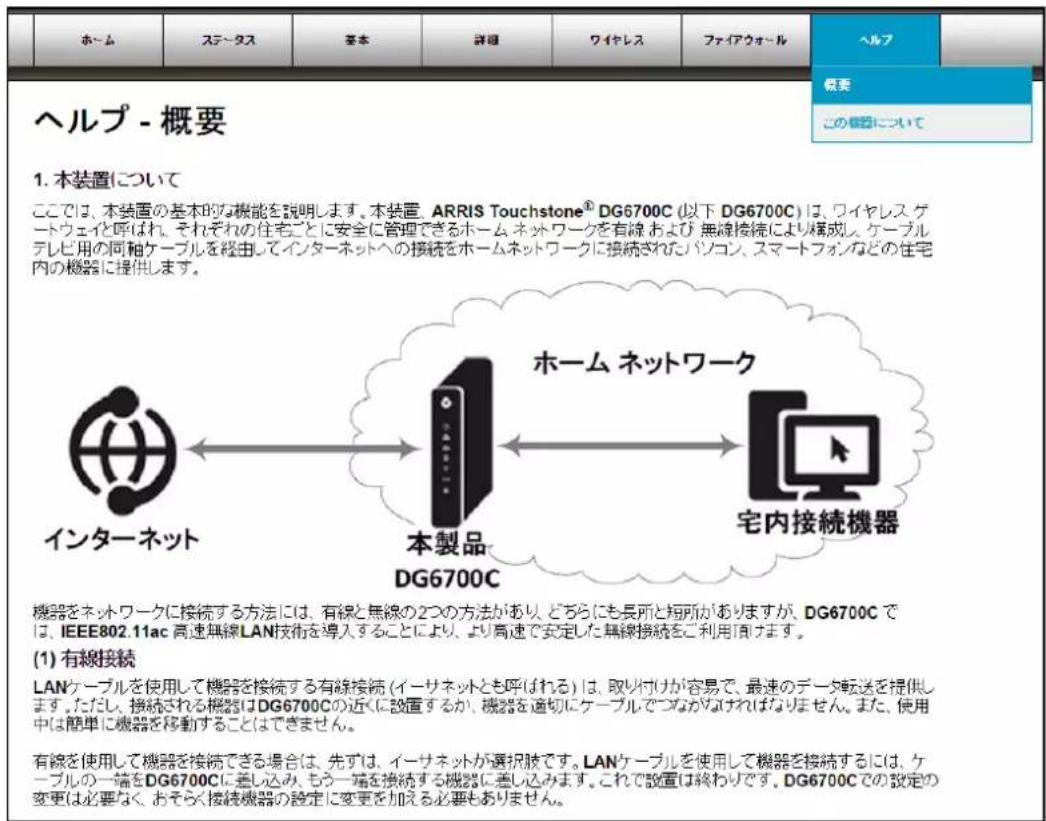Viewport: 1046px width, 821px height.
Task: Click the heading 1. 本装置について
Action: [107, 179]
